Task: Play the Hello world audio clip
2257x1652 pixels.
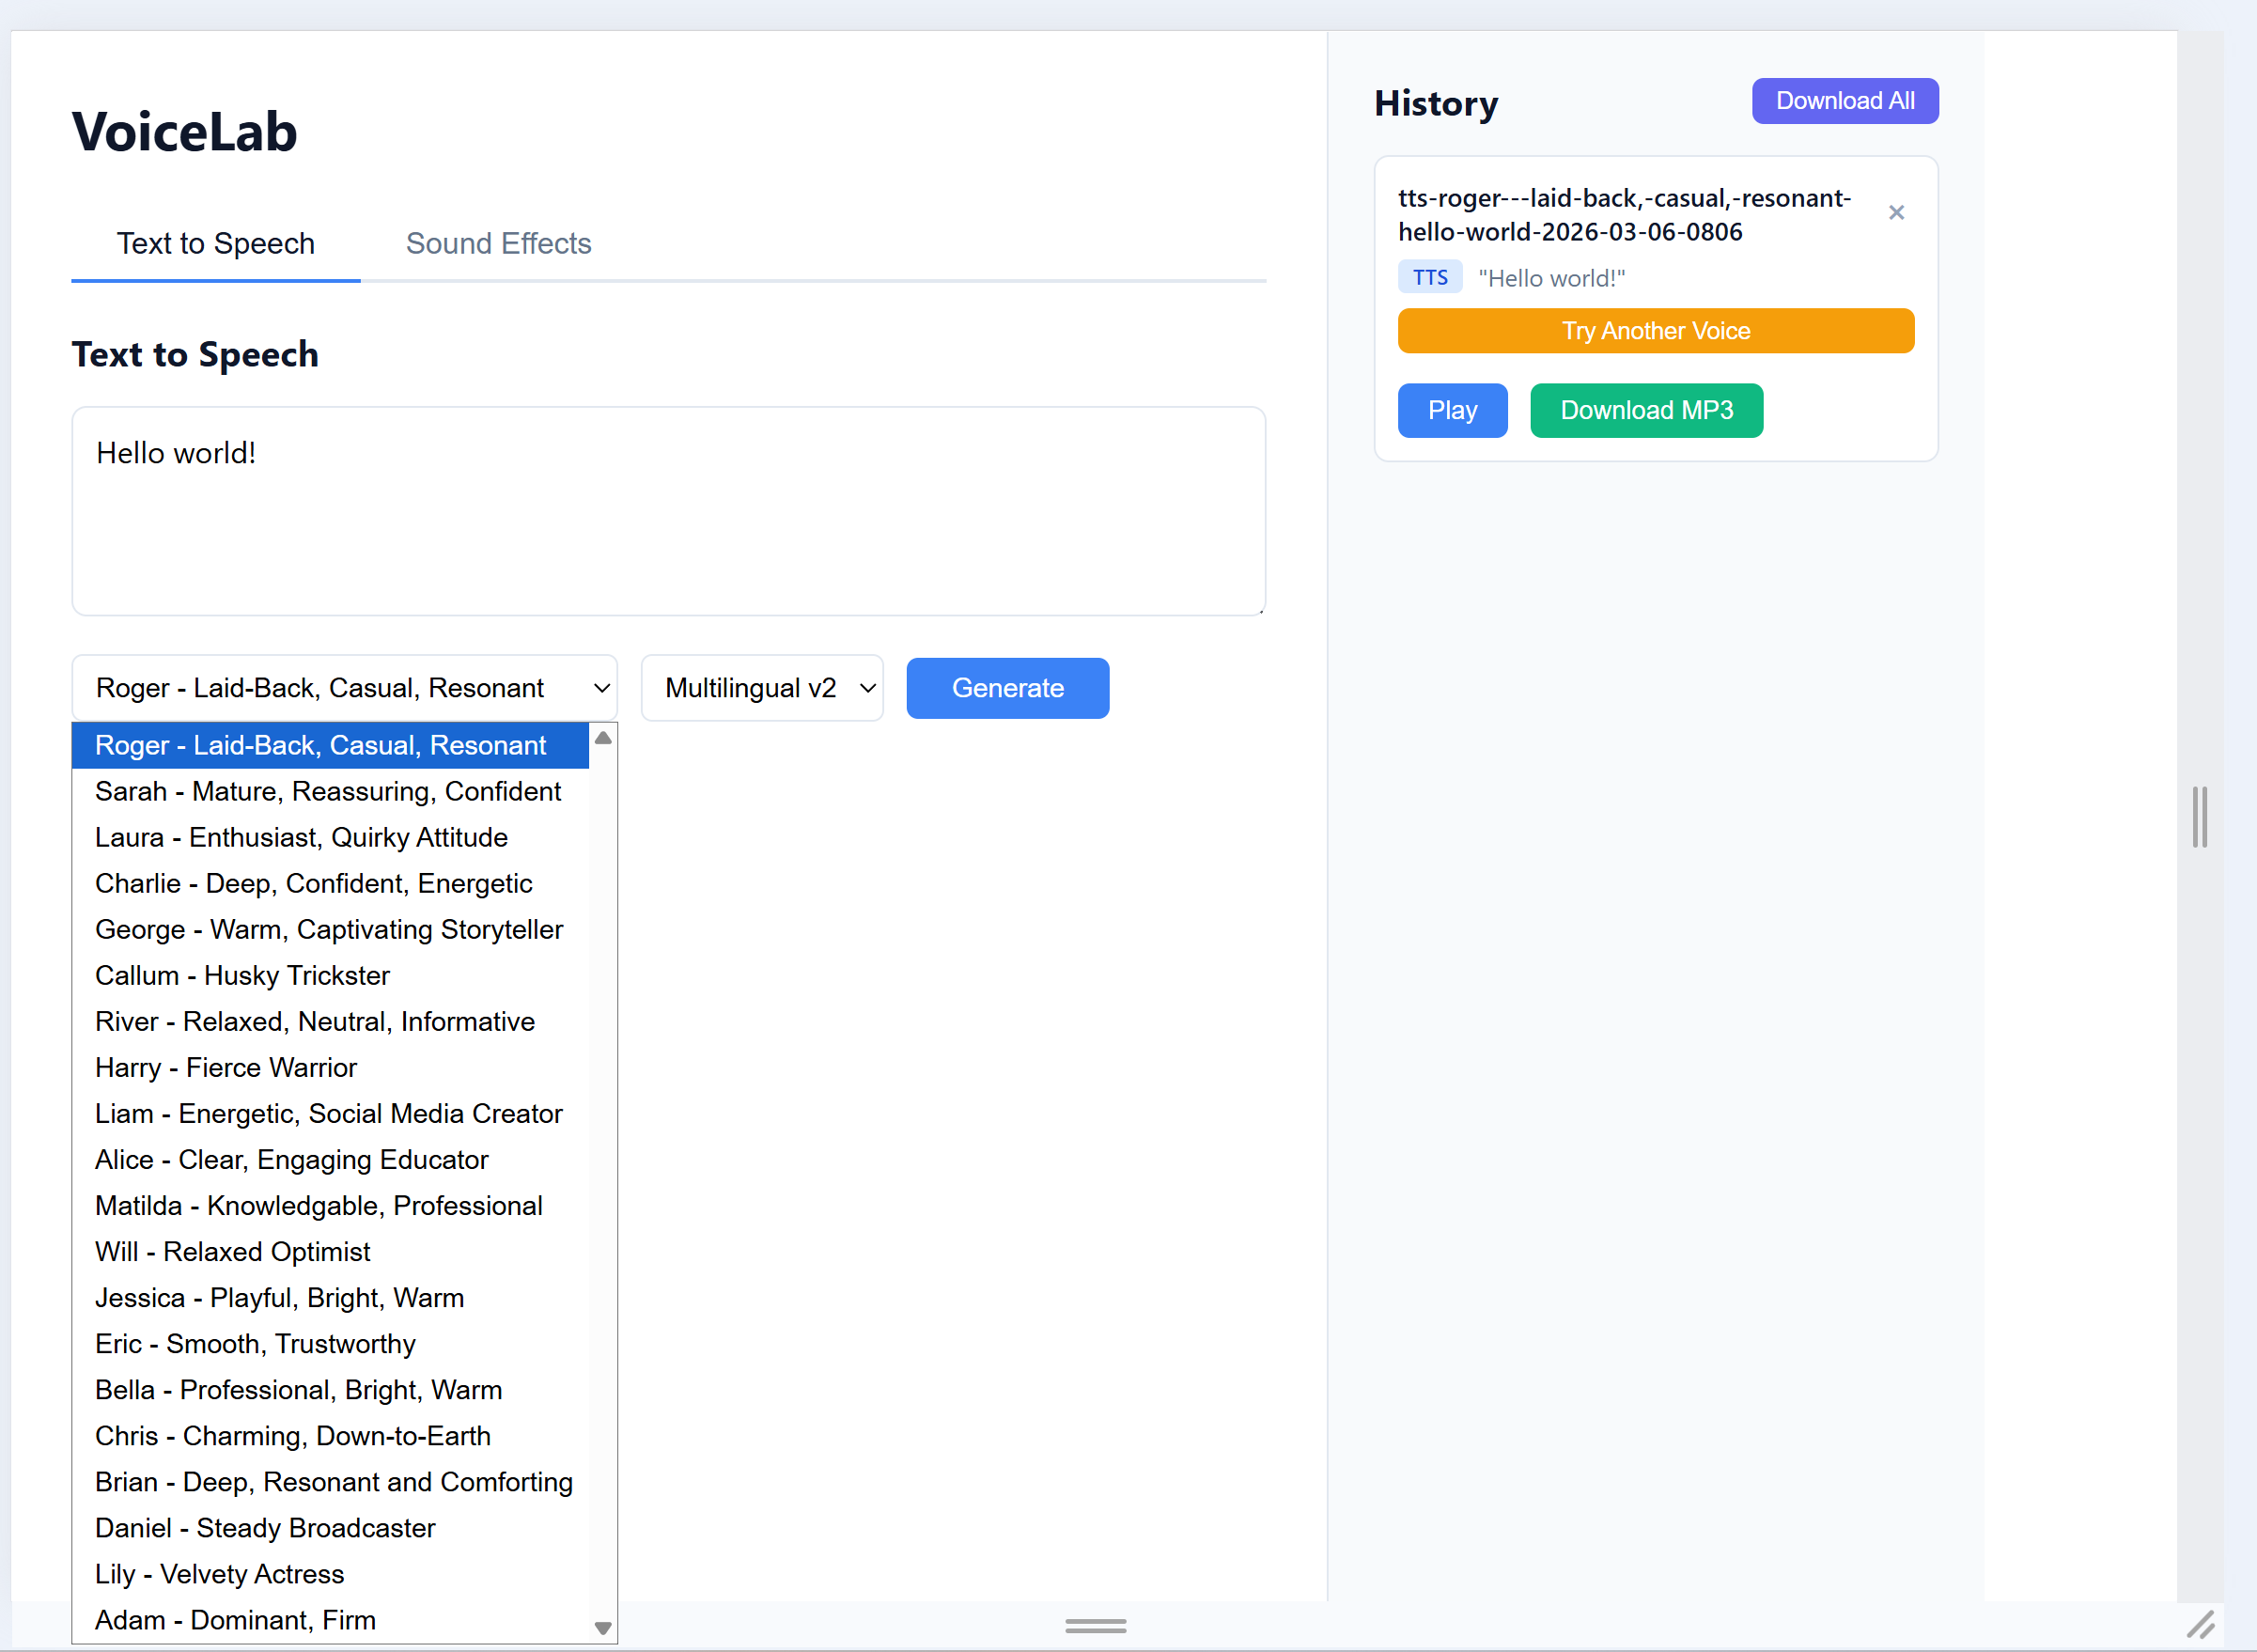Action: coord(1451,410)
